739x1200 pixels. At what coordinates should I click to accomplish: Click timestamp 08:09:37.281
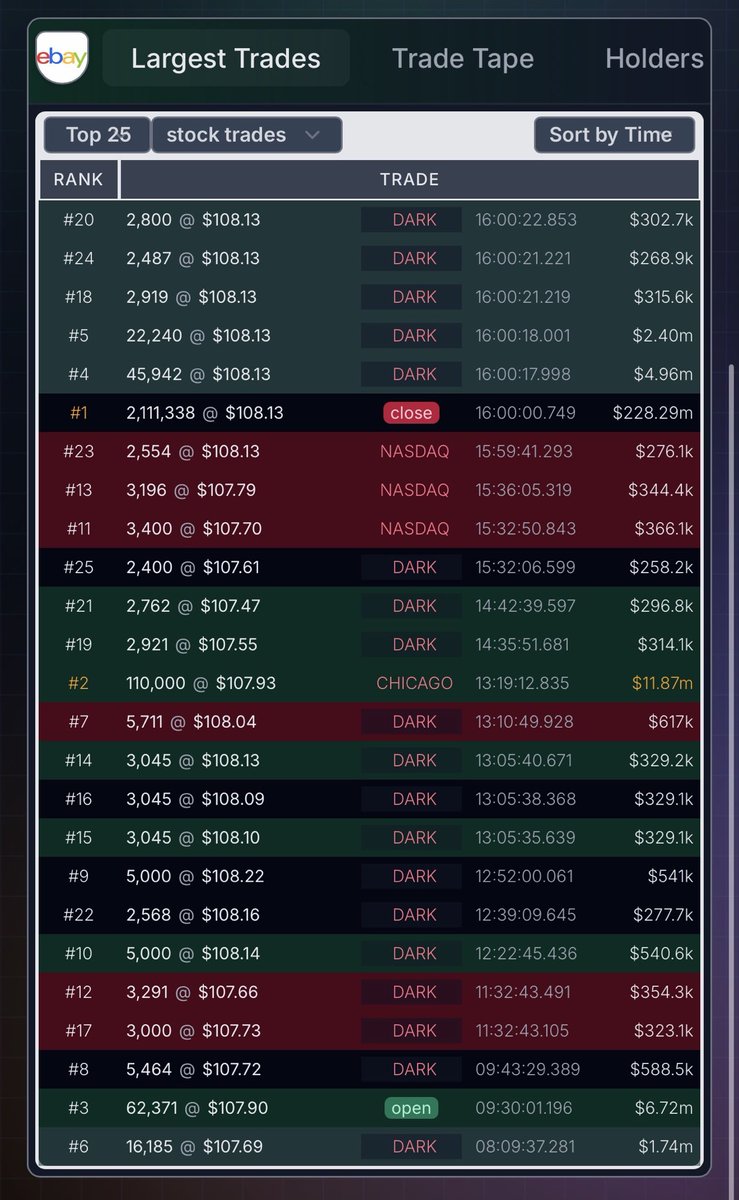[526, 1147]
